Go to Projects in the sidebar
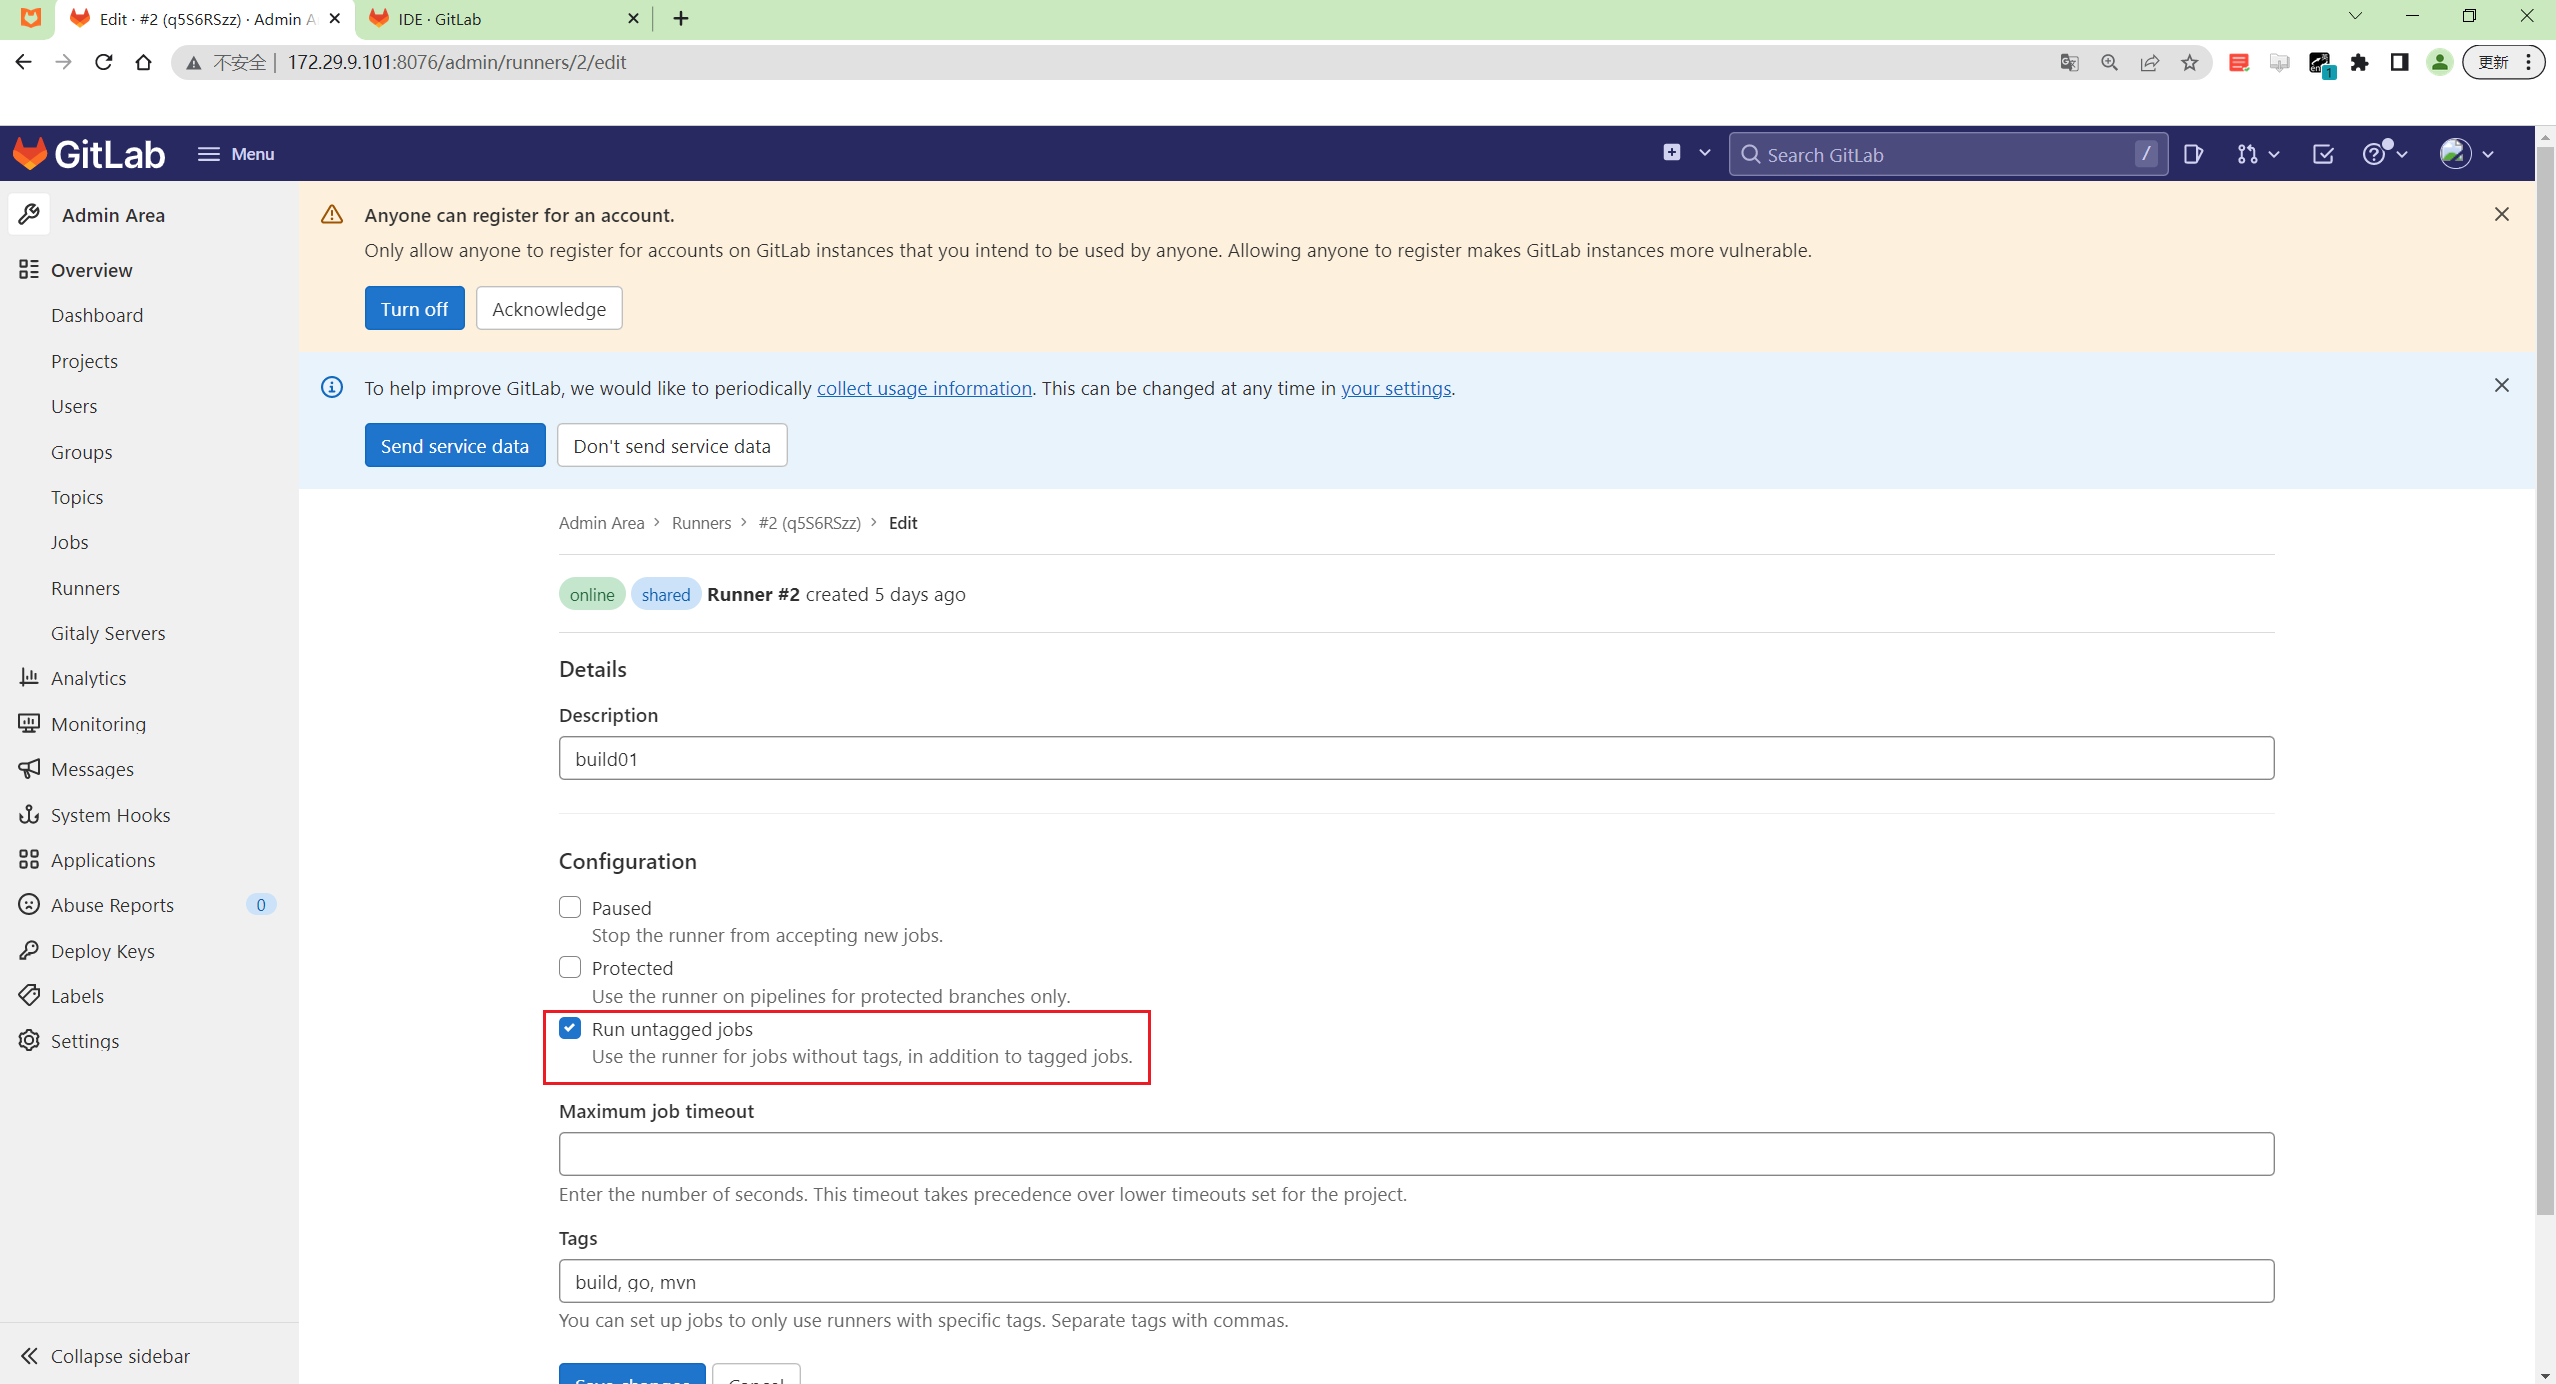 [x=84, y=361]
